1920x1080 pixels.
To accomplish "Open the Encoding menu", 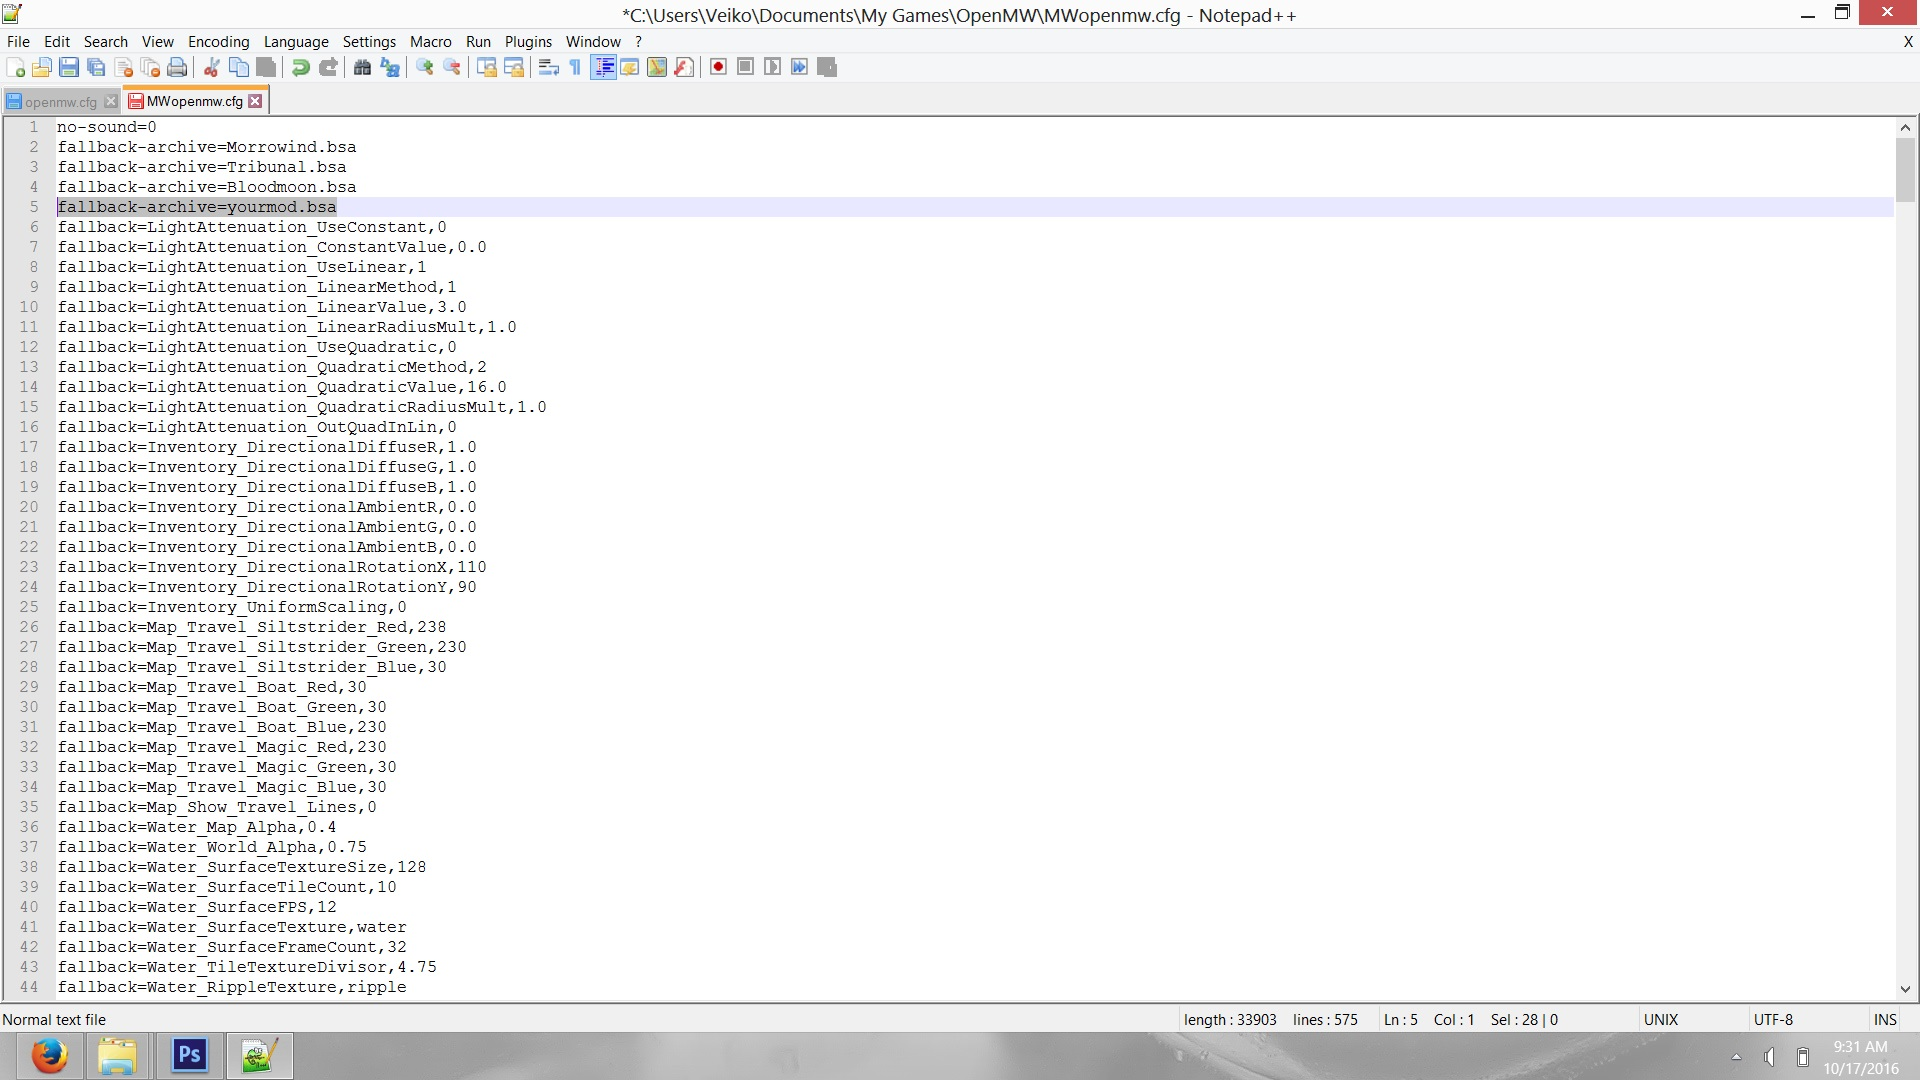I will (219, 41).
